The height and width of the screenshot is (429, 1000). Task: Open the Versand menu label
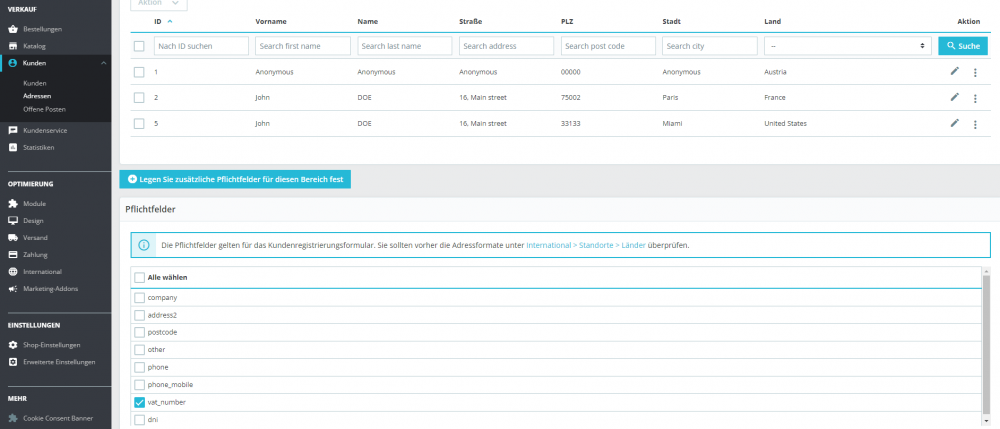tap(35, 238)
